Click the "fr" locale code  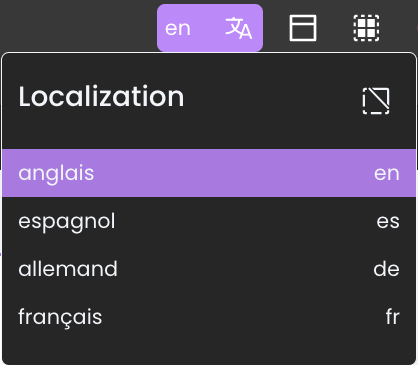tap(392, 317)
